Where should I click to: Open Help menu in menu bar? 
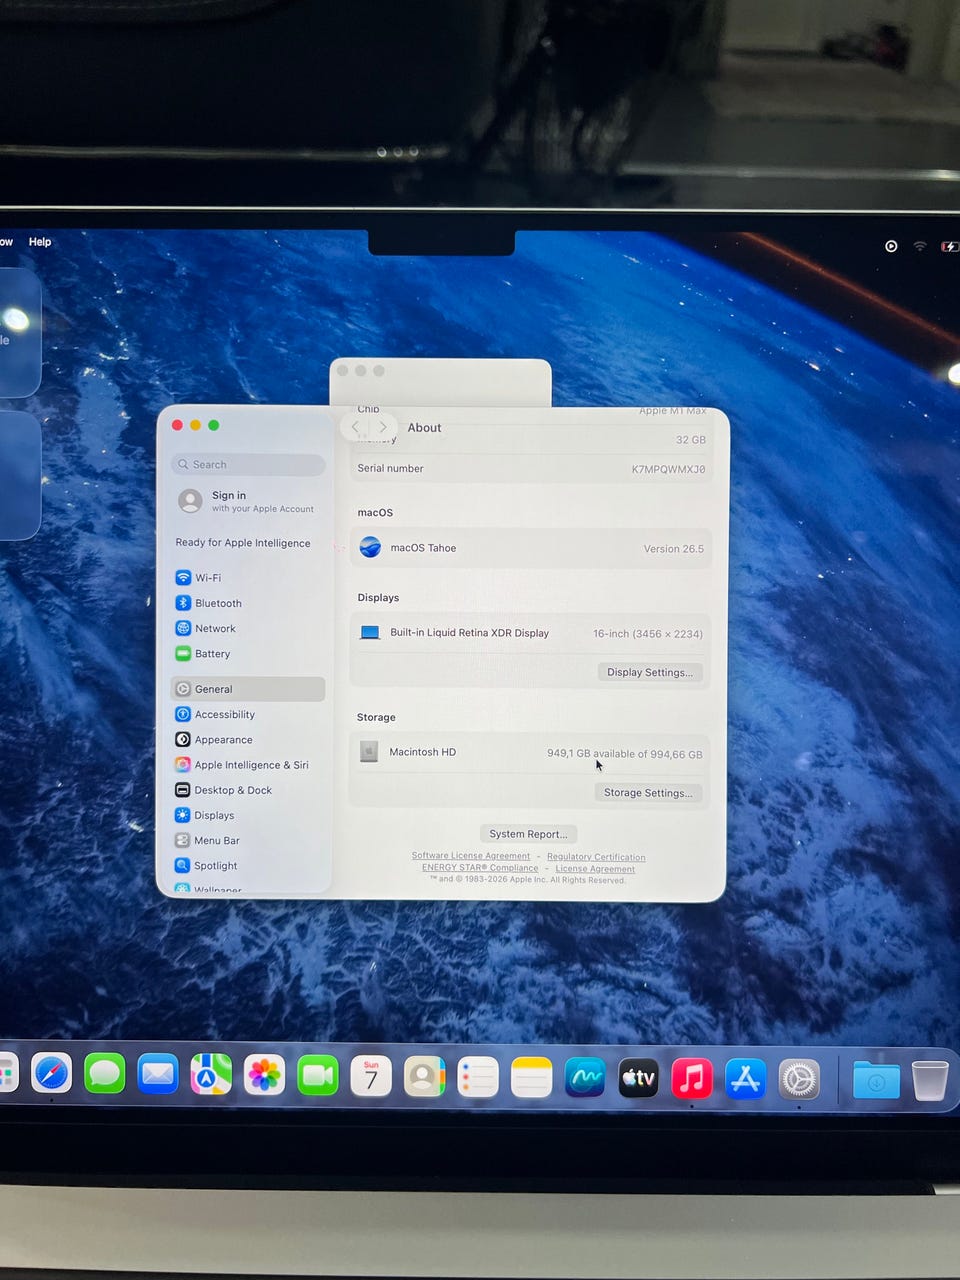[x=40, y=242]
